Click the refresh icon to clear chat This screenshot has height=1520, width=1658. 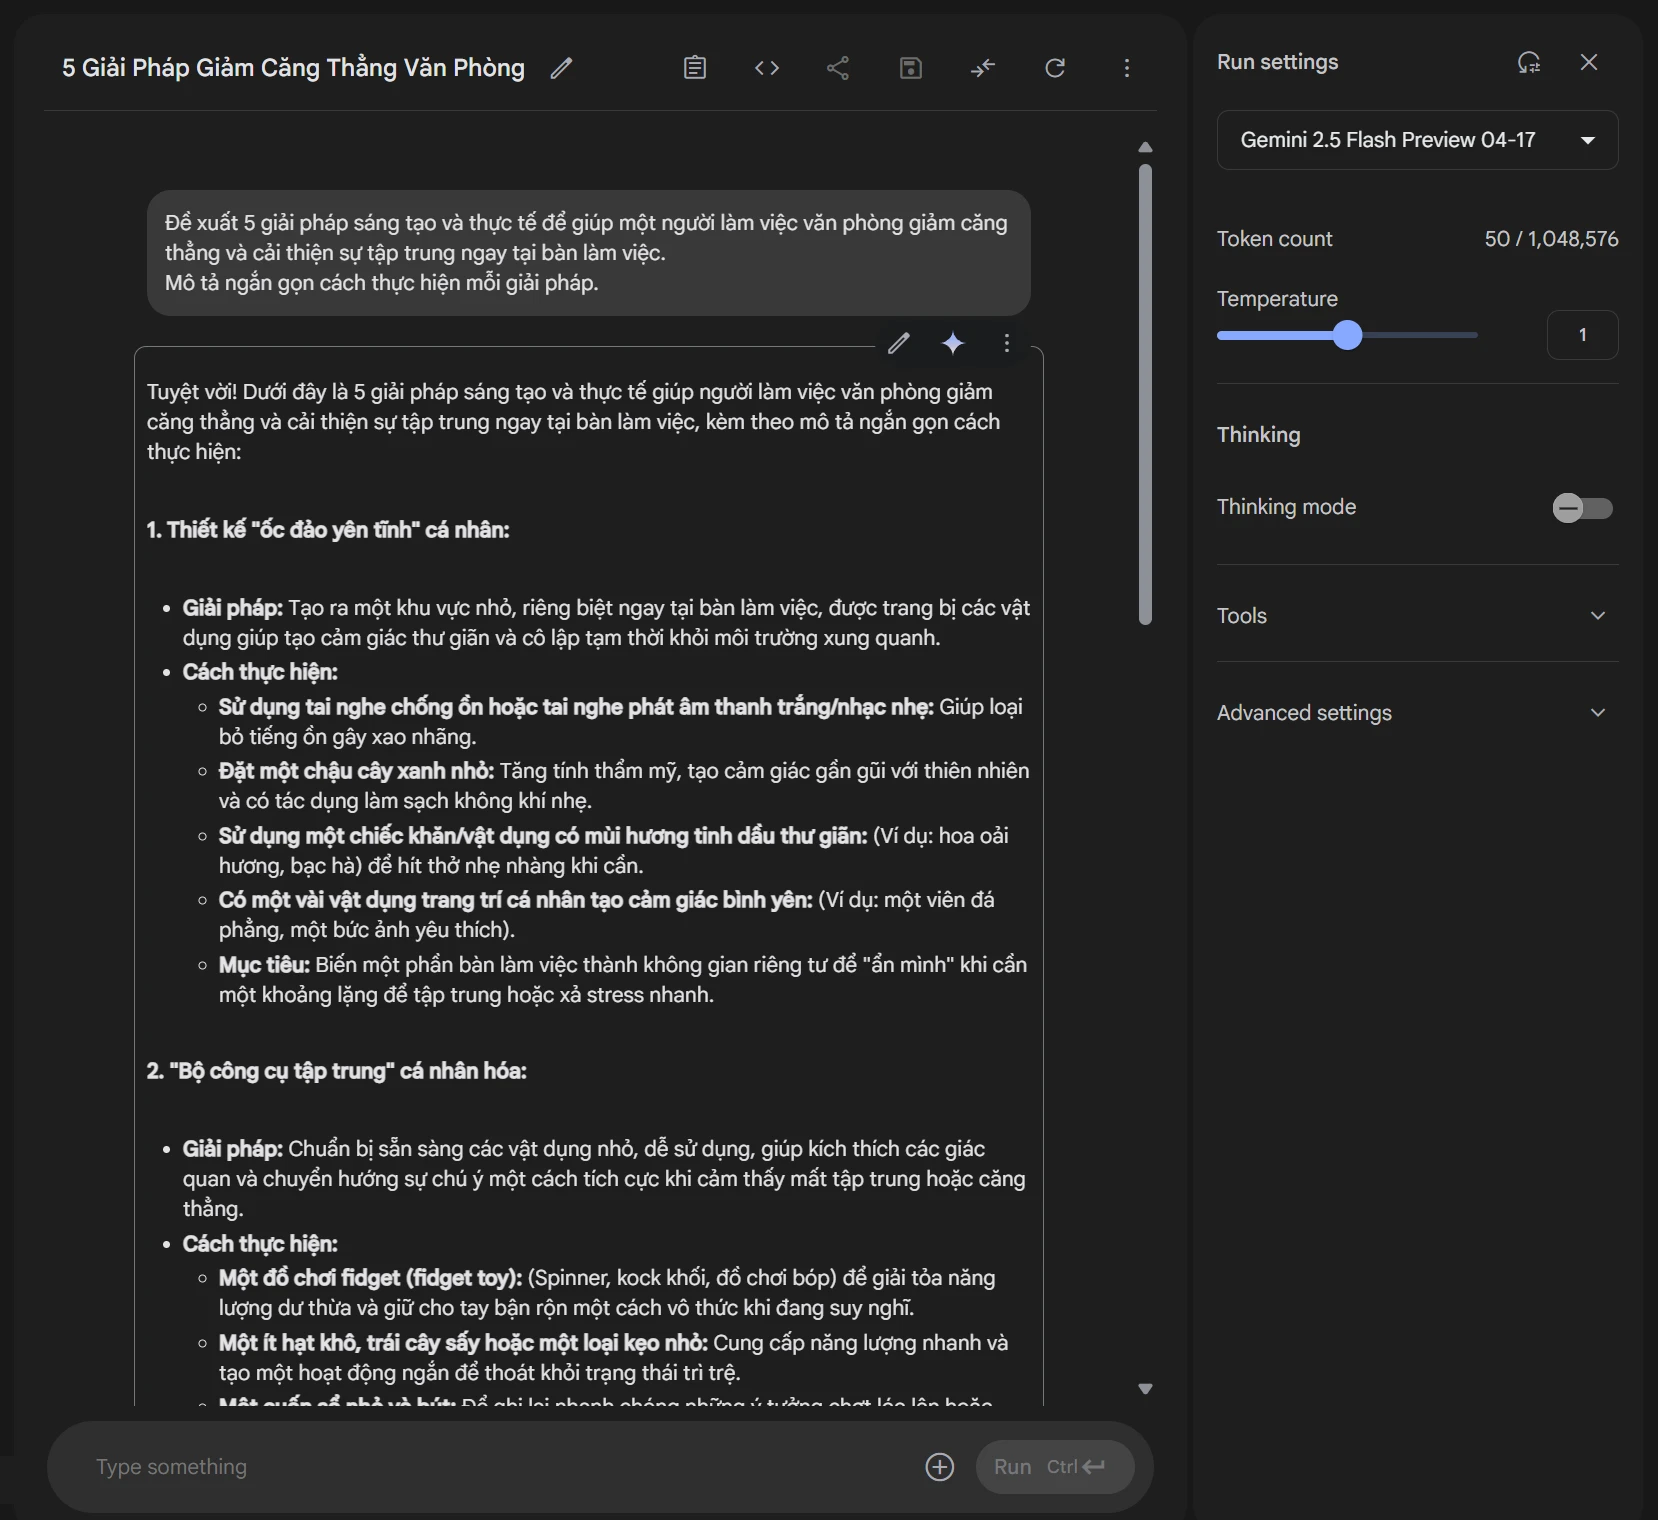pos(1055,68)
